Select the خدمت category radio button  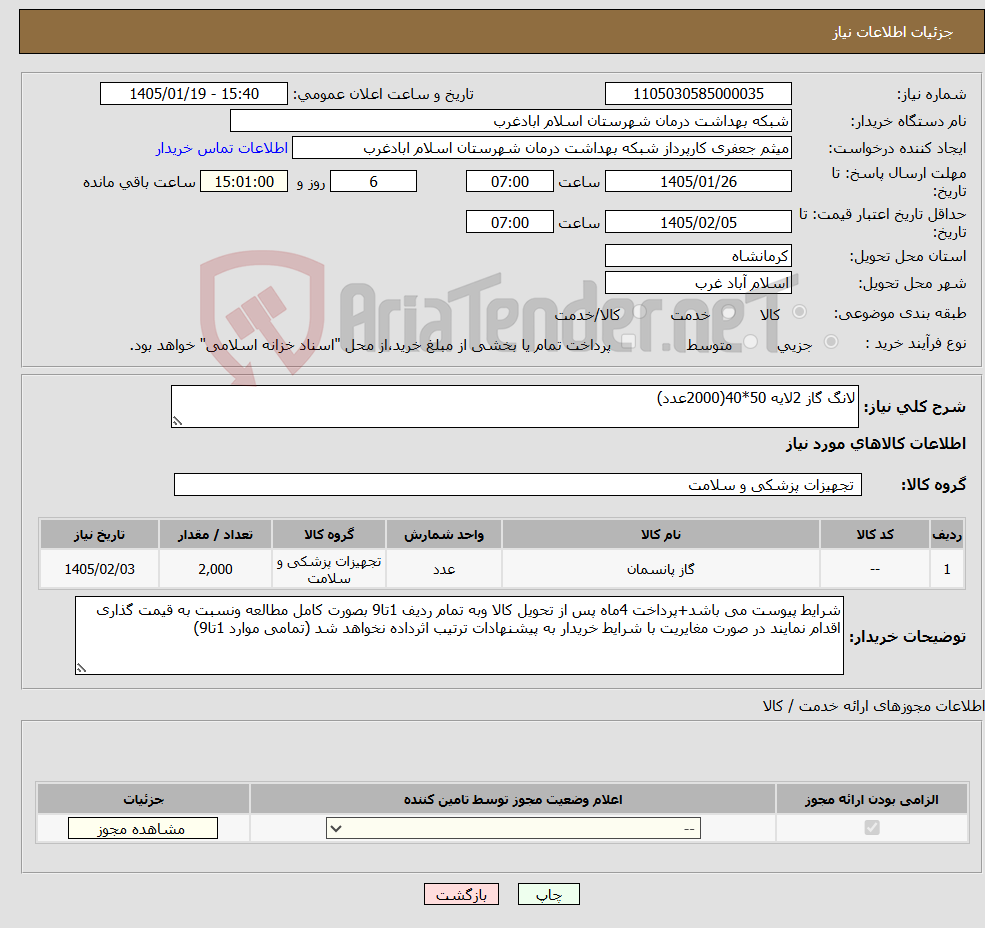(x=729, y=312)
